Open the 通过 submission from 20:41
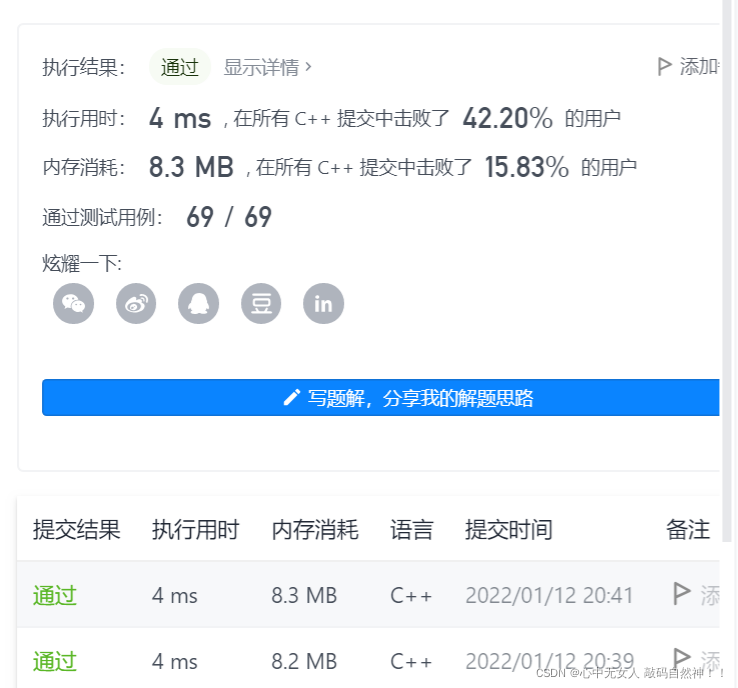The image size is (738, 688). click(x=55, y=595)
